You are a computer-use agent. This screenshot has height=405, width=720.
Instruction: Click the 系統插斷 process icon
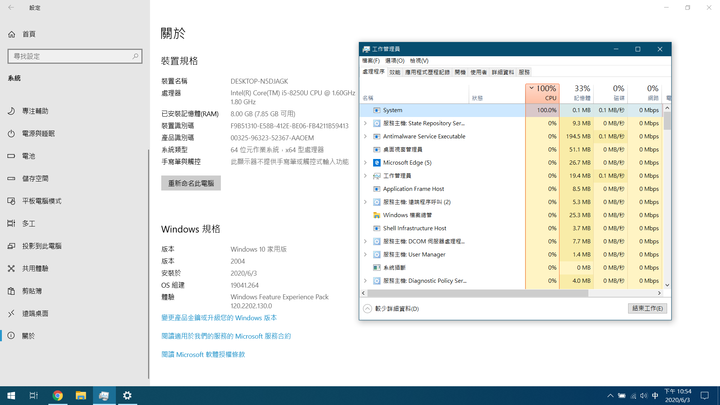click(x=377, y=267)
